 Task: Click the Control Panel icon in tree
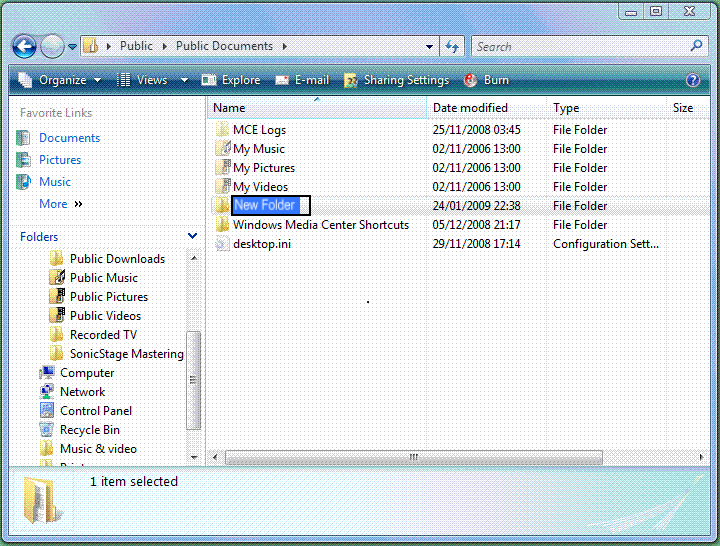[x=47, y=411]
